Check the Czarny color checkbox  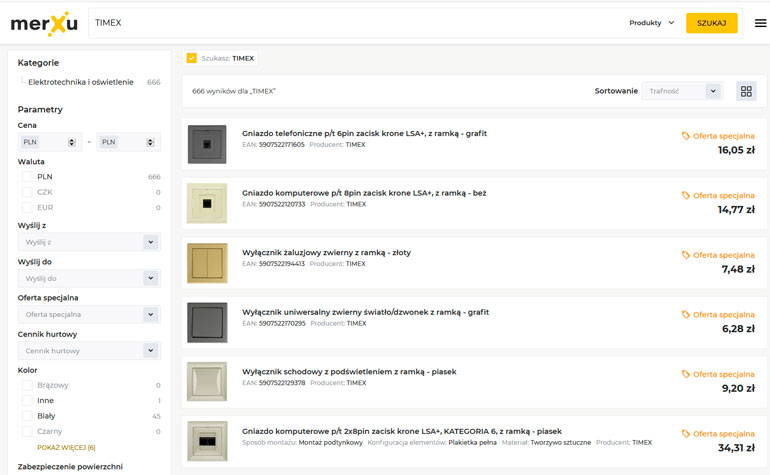pos(28,431)
